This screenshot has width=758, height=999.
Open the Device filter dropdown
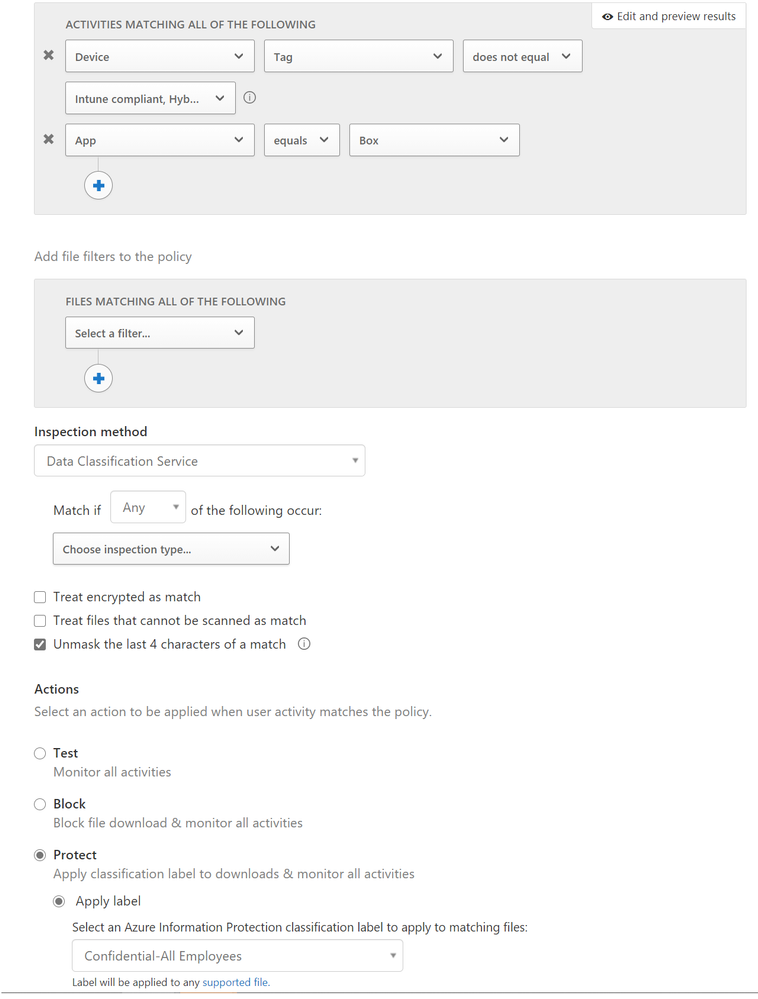tap(159, 57)
